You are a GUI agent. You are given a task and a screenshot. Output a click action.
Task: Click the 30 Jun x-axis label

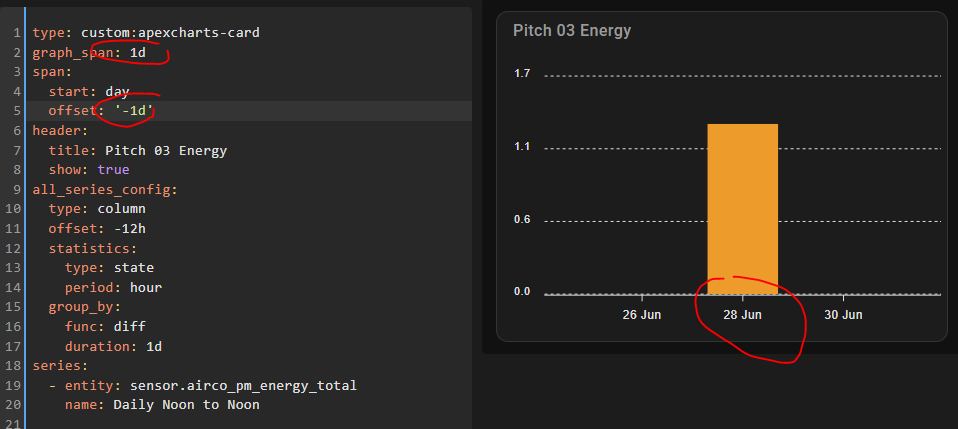843,315
